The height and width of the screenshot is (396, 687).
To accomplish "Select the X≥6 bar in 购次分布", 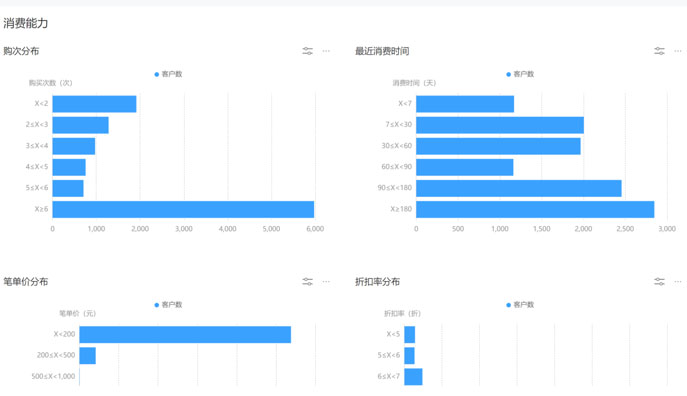I will point(183,209).
